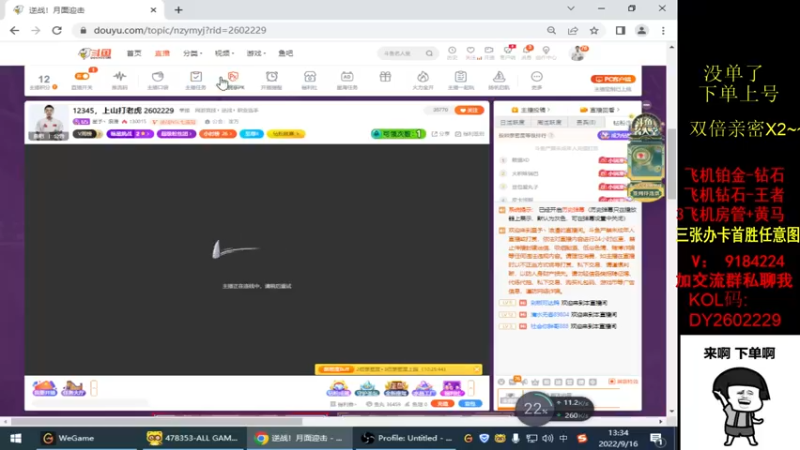Click the streamer avatar thumbnail

pyautogui.click(x=48, y=122)
